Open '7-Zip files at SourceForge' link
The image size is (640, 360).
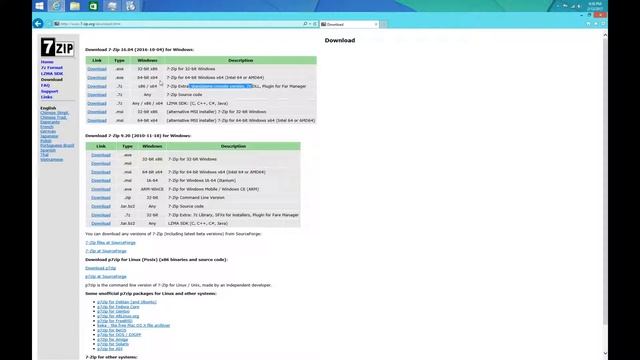click(x=110, y=242)
